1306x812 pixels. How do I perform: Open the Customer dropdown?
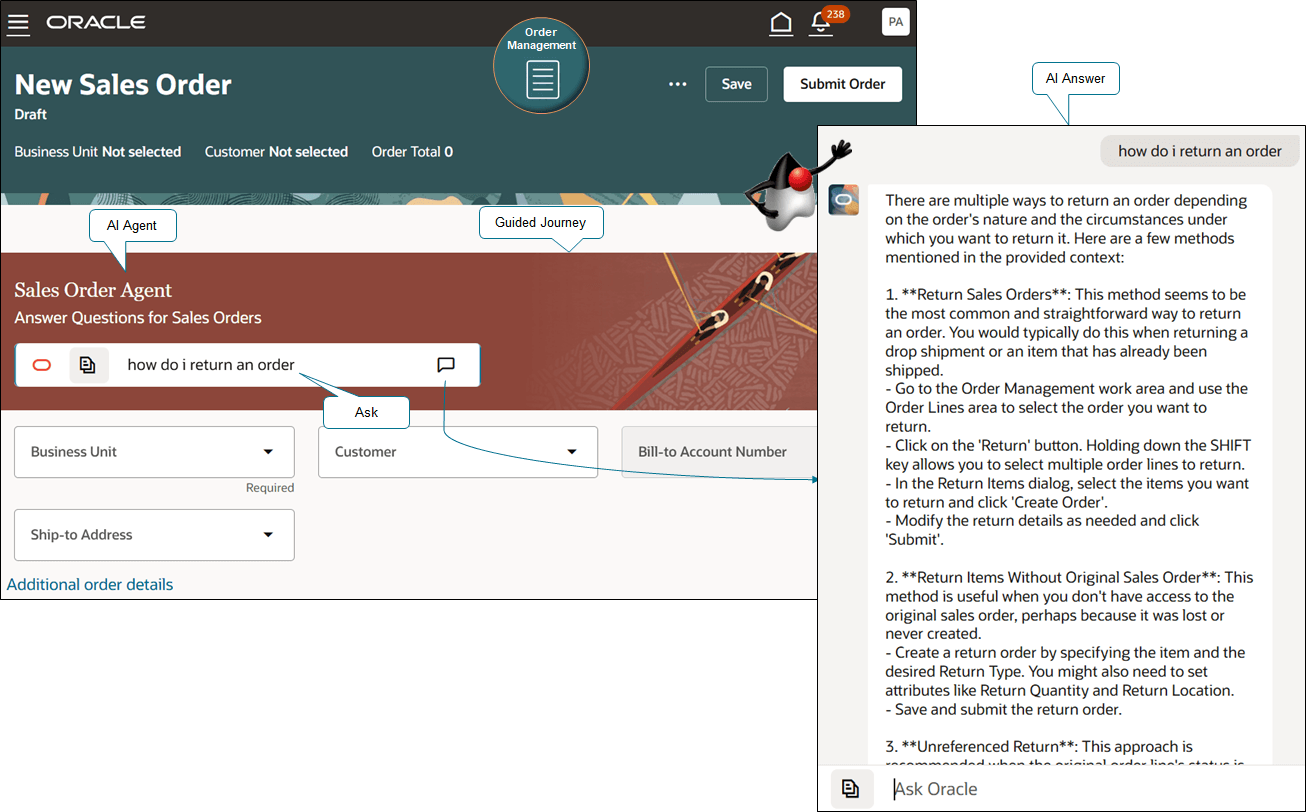coord(458,452)
